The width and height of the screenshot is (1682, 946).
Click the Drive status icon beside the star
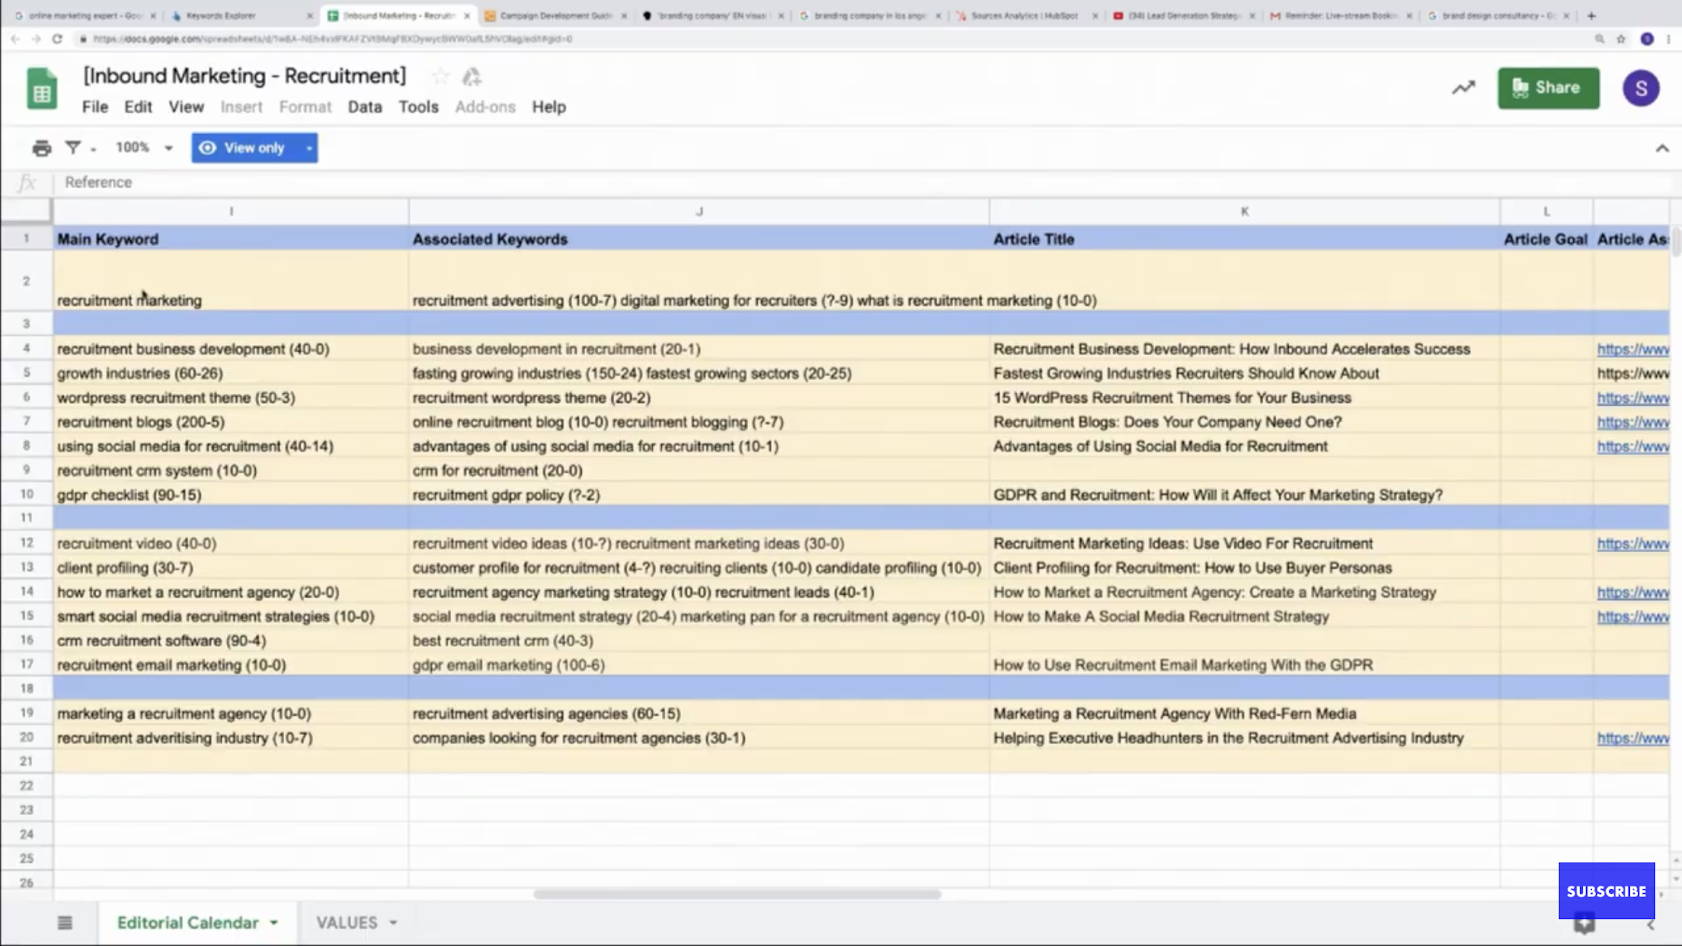click(x=472, y=77)
